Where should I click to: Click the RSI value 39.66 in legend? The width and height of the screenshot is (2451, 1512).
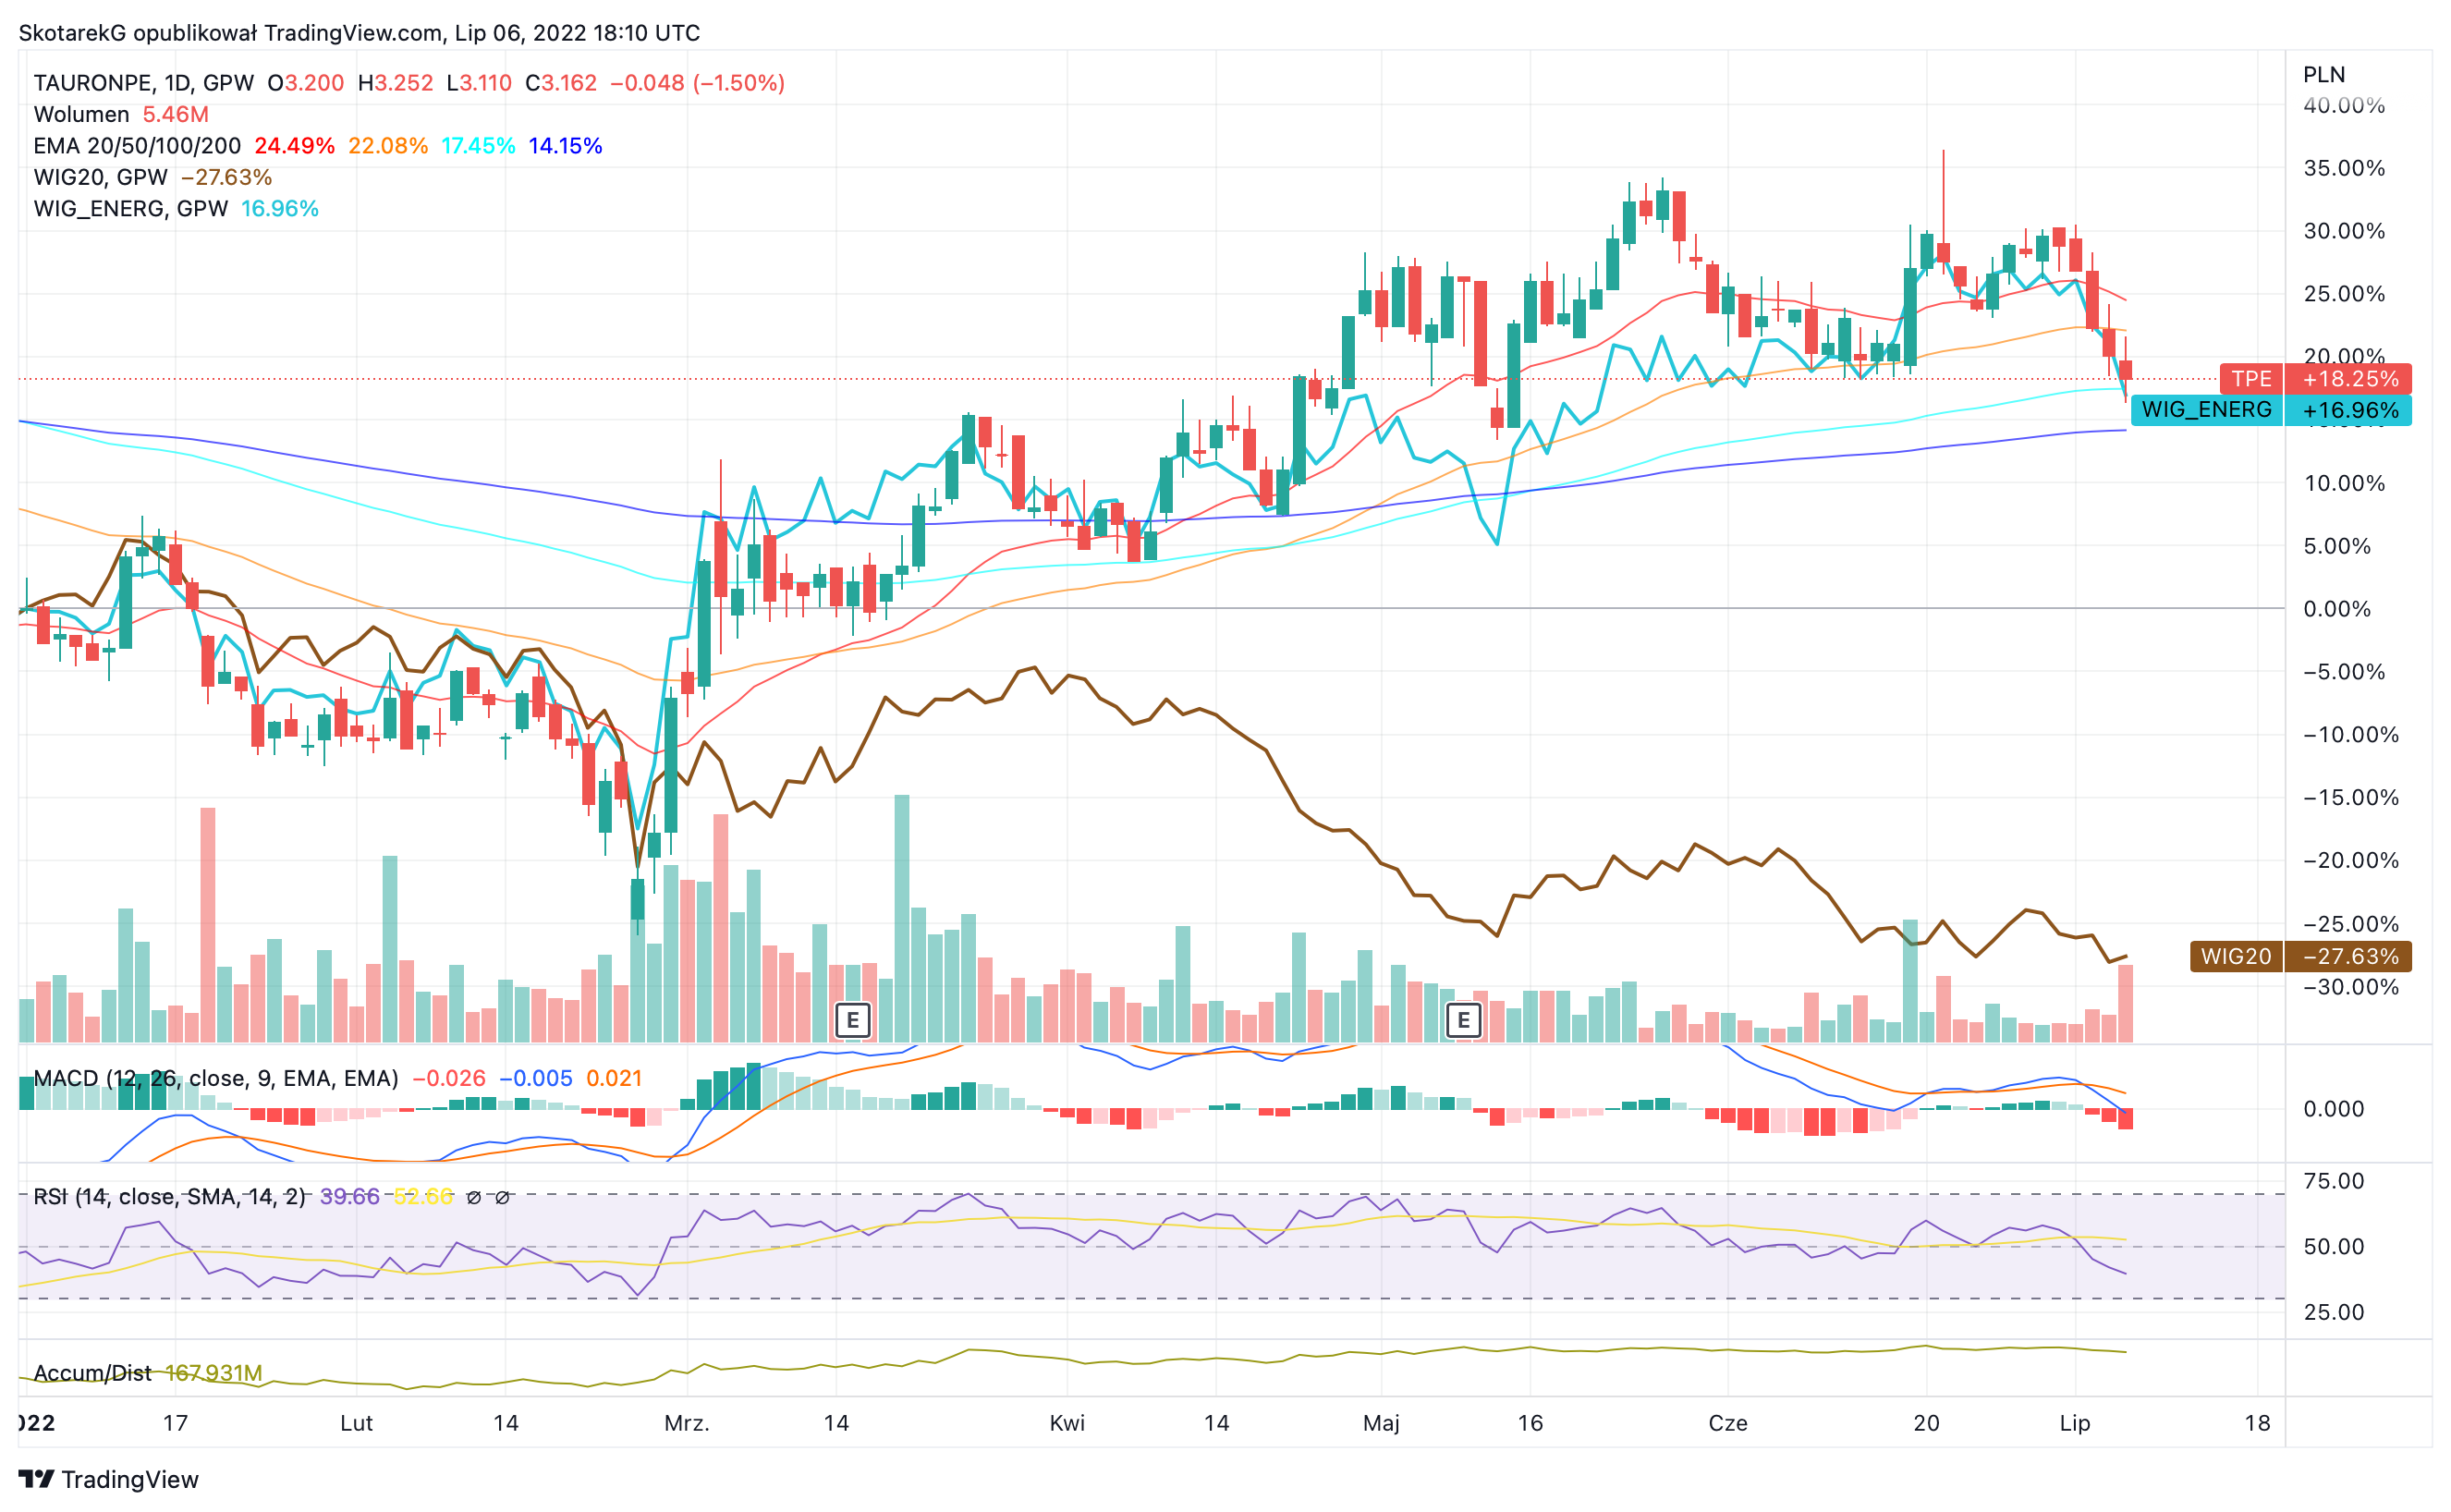[350, 1196]
